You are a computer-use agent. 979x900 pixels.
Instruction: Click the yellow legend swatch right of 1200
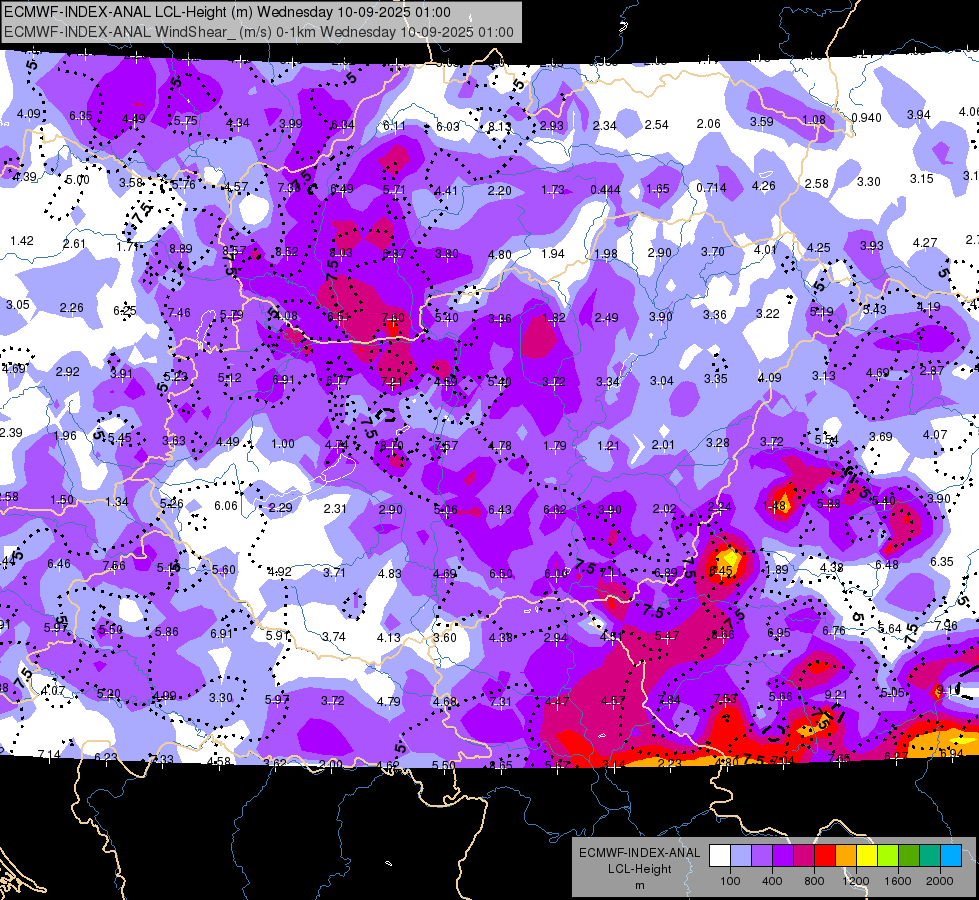click(867, 856)
